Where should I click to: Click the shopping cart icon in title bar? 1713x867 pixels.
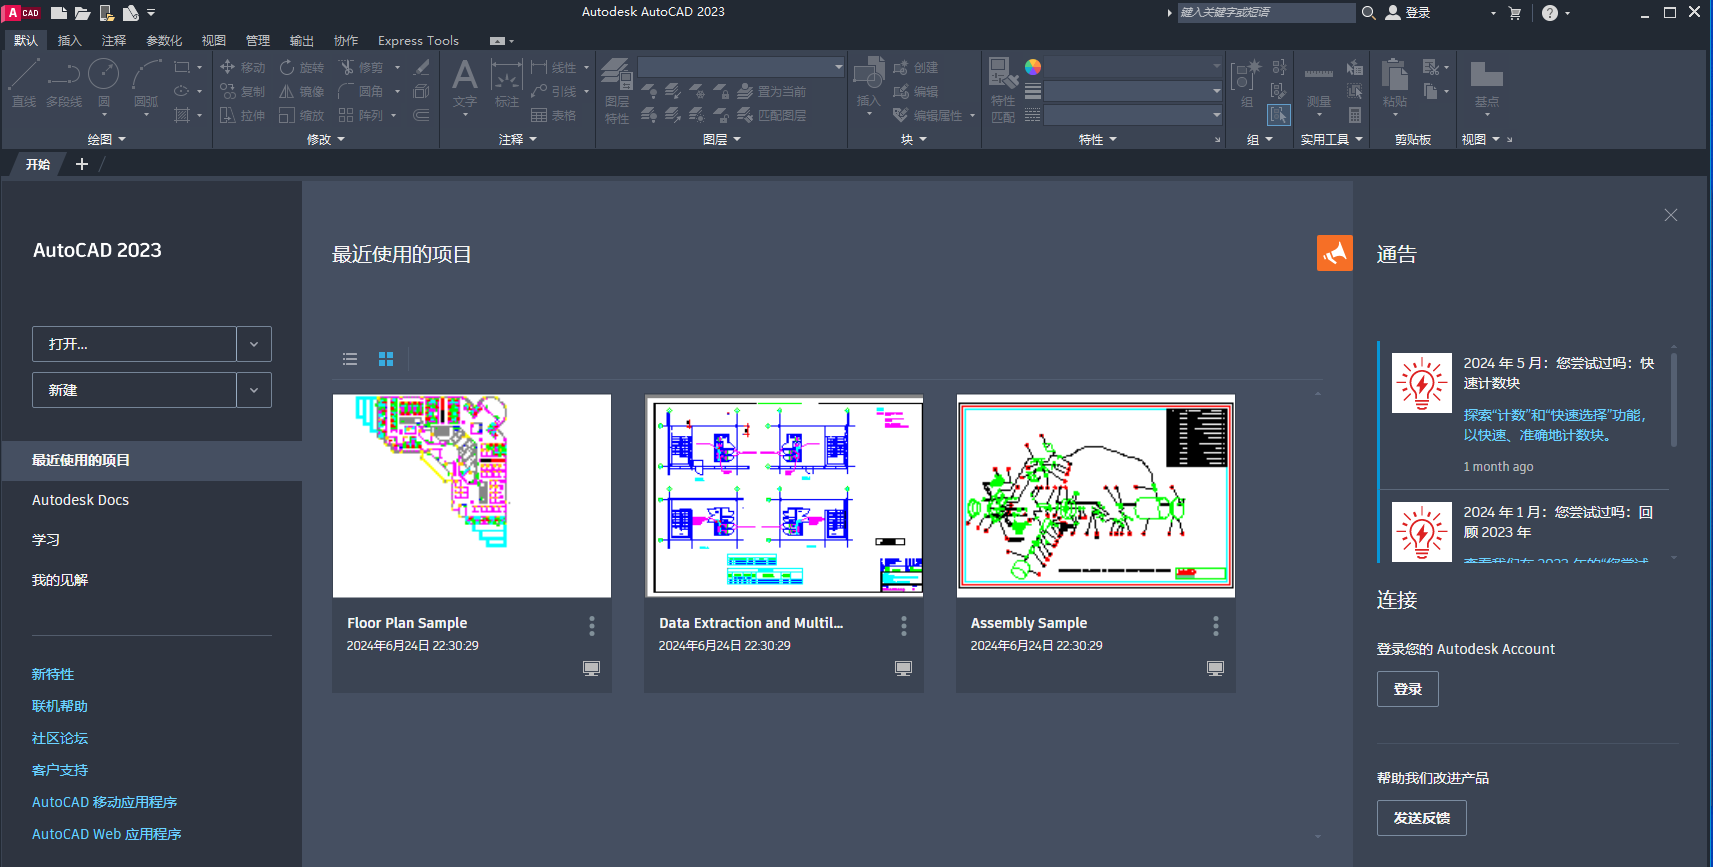pos(1514,13)
